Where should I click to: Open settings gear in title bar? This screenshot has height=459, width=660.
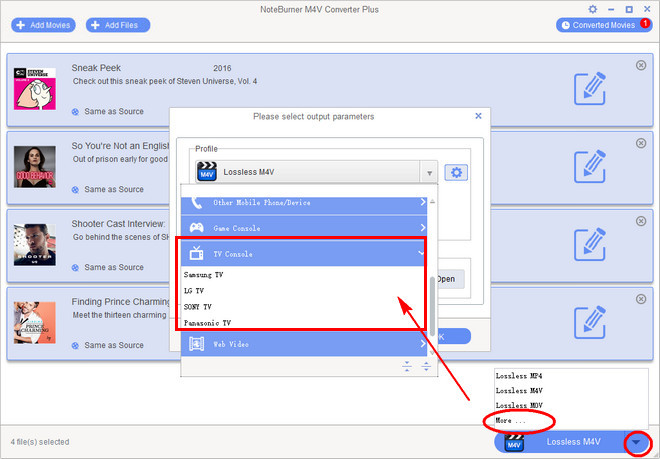tap(593, 9)
